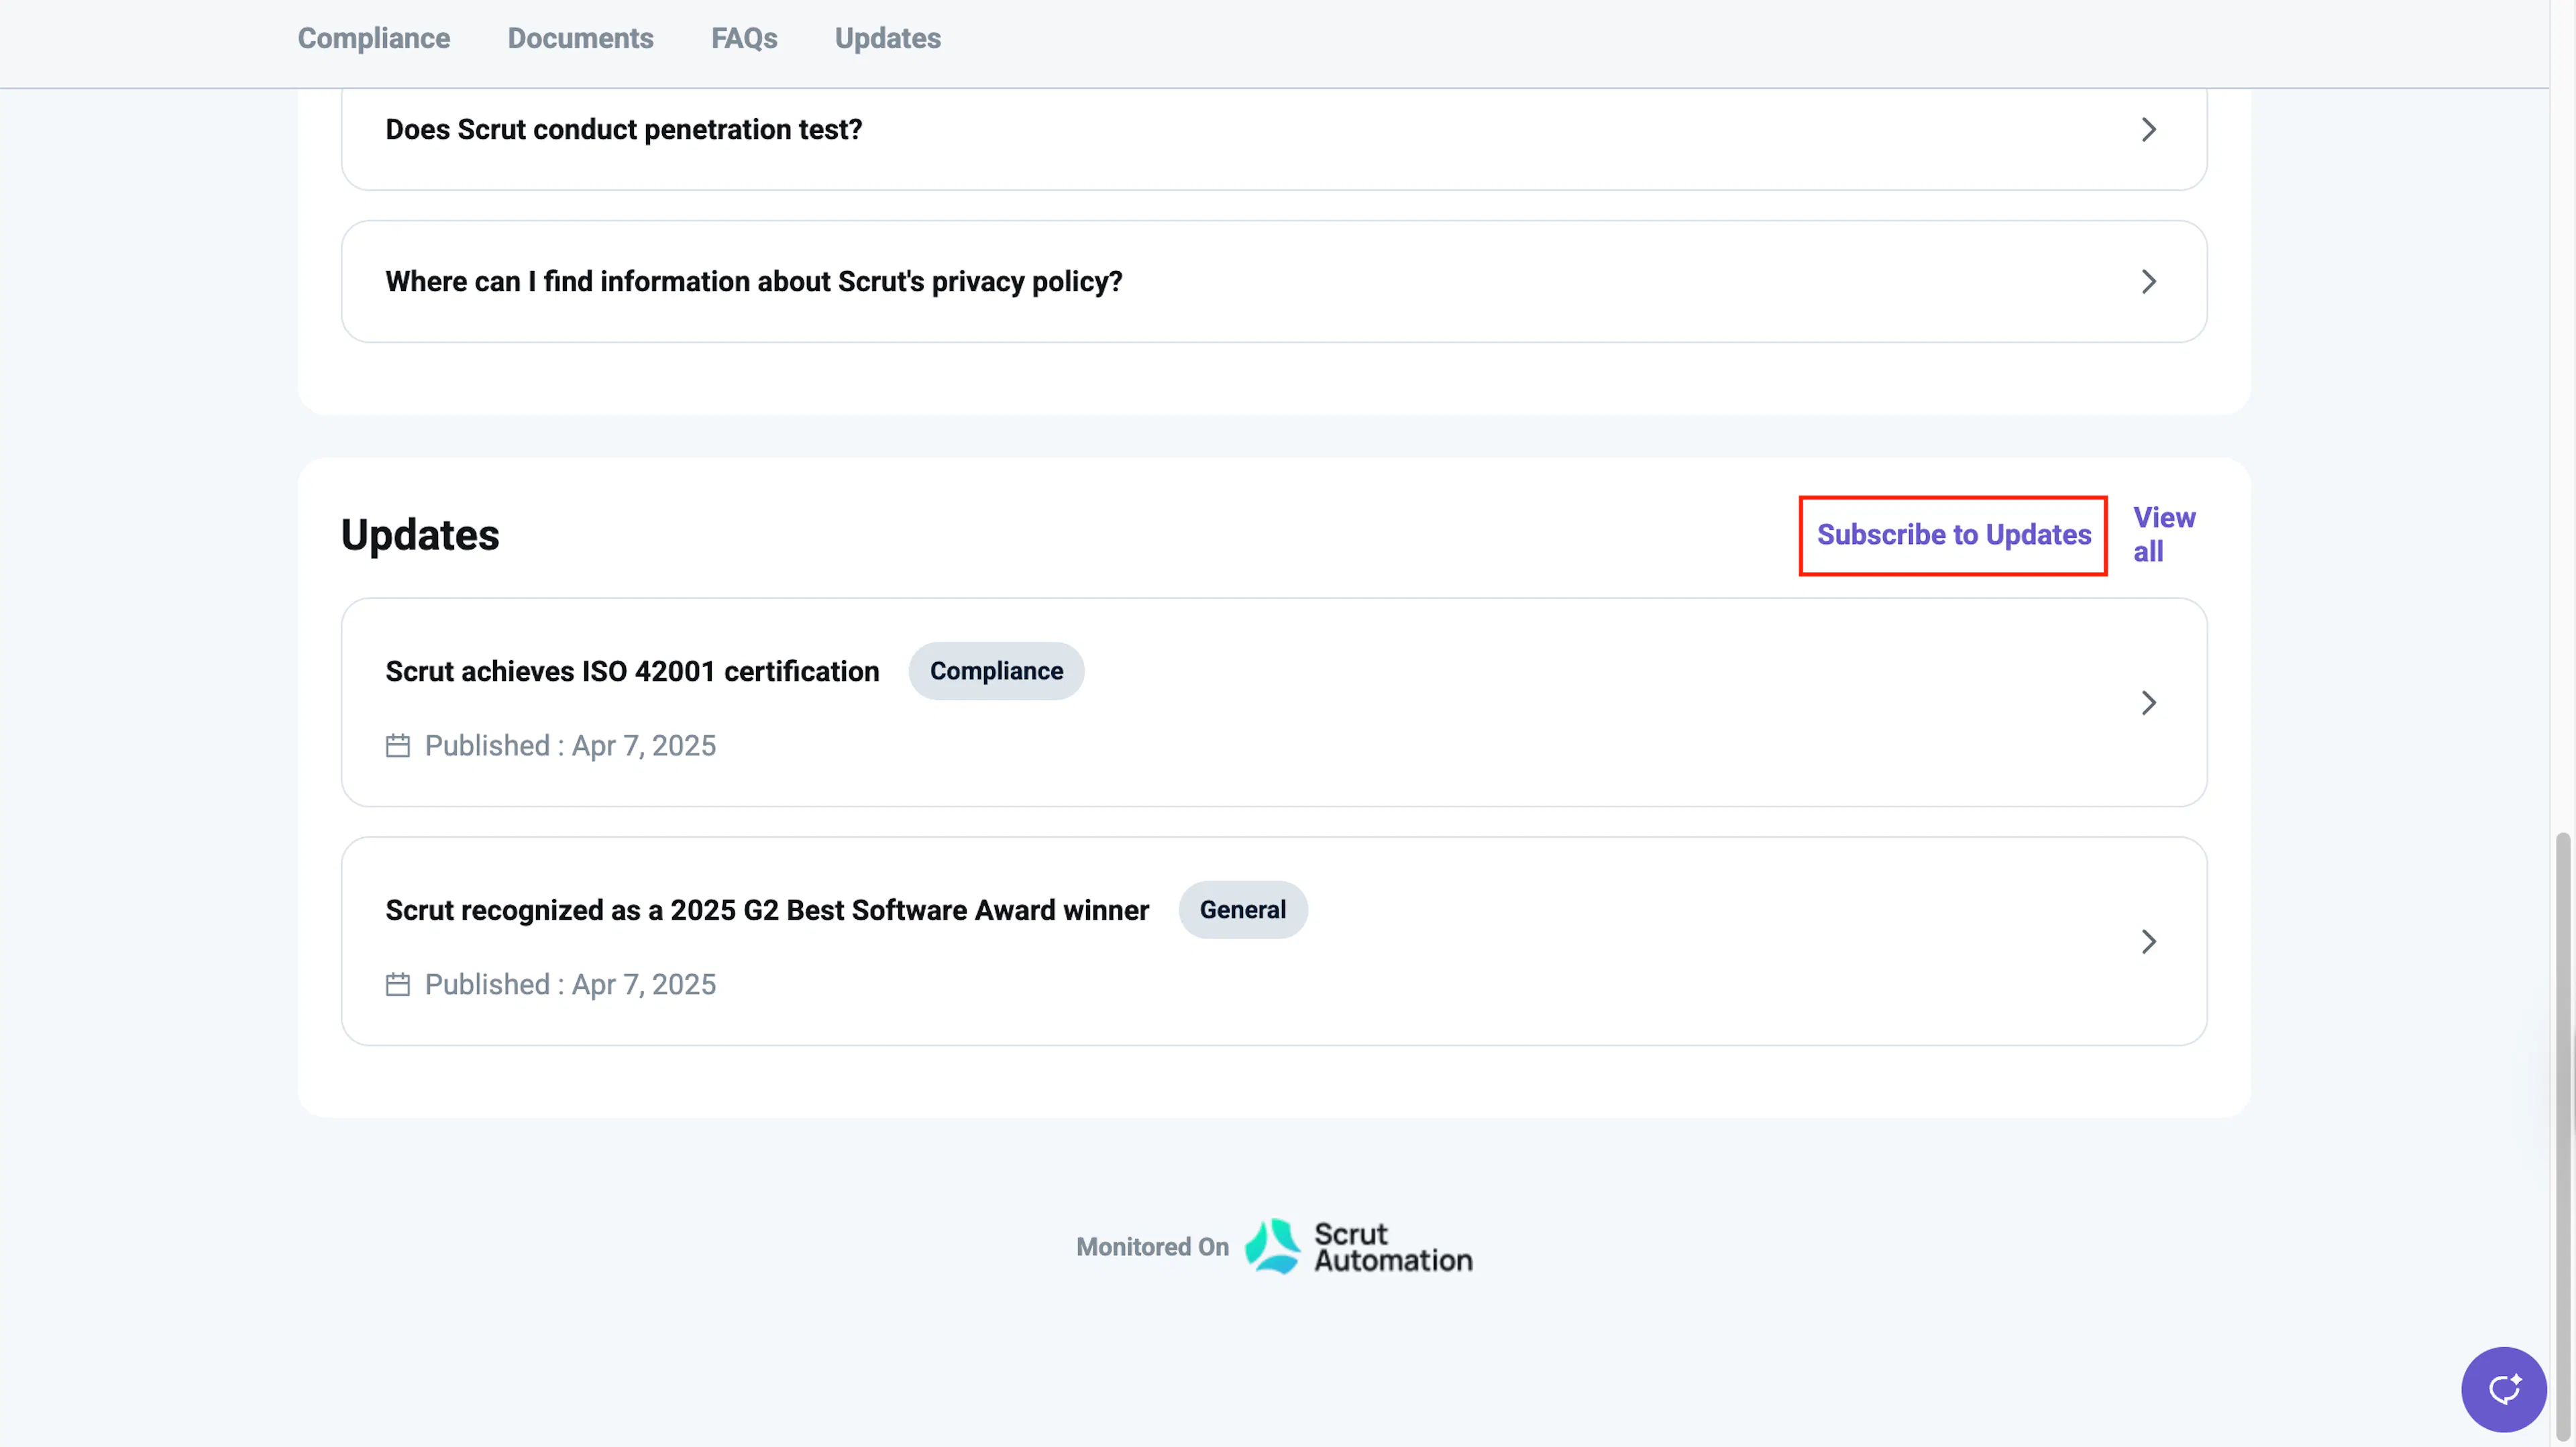Click calendar icon on ISO 42001 update
The width and height of the screenshot is (2576, 1447).
coord(398,746)
